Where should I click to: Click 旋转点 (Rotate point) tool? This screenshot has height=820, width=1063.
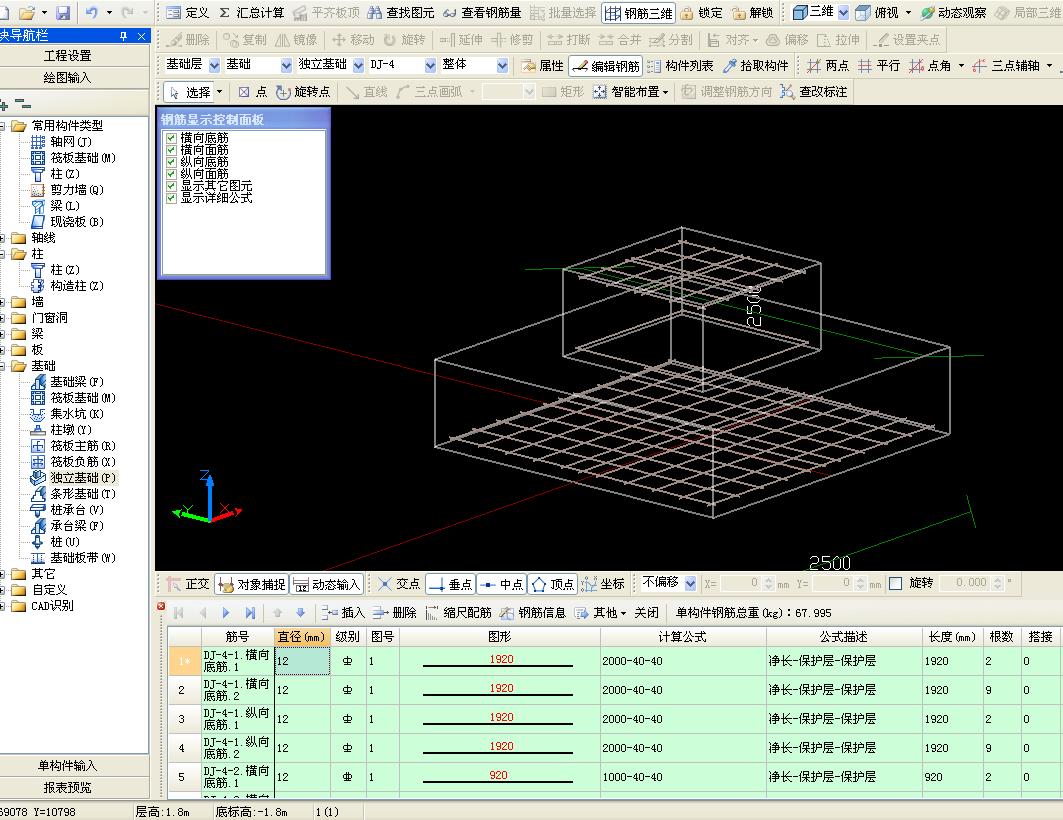(x=303, y=92)
